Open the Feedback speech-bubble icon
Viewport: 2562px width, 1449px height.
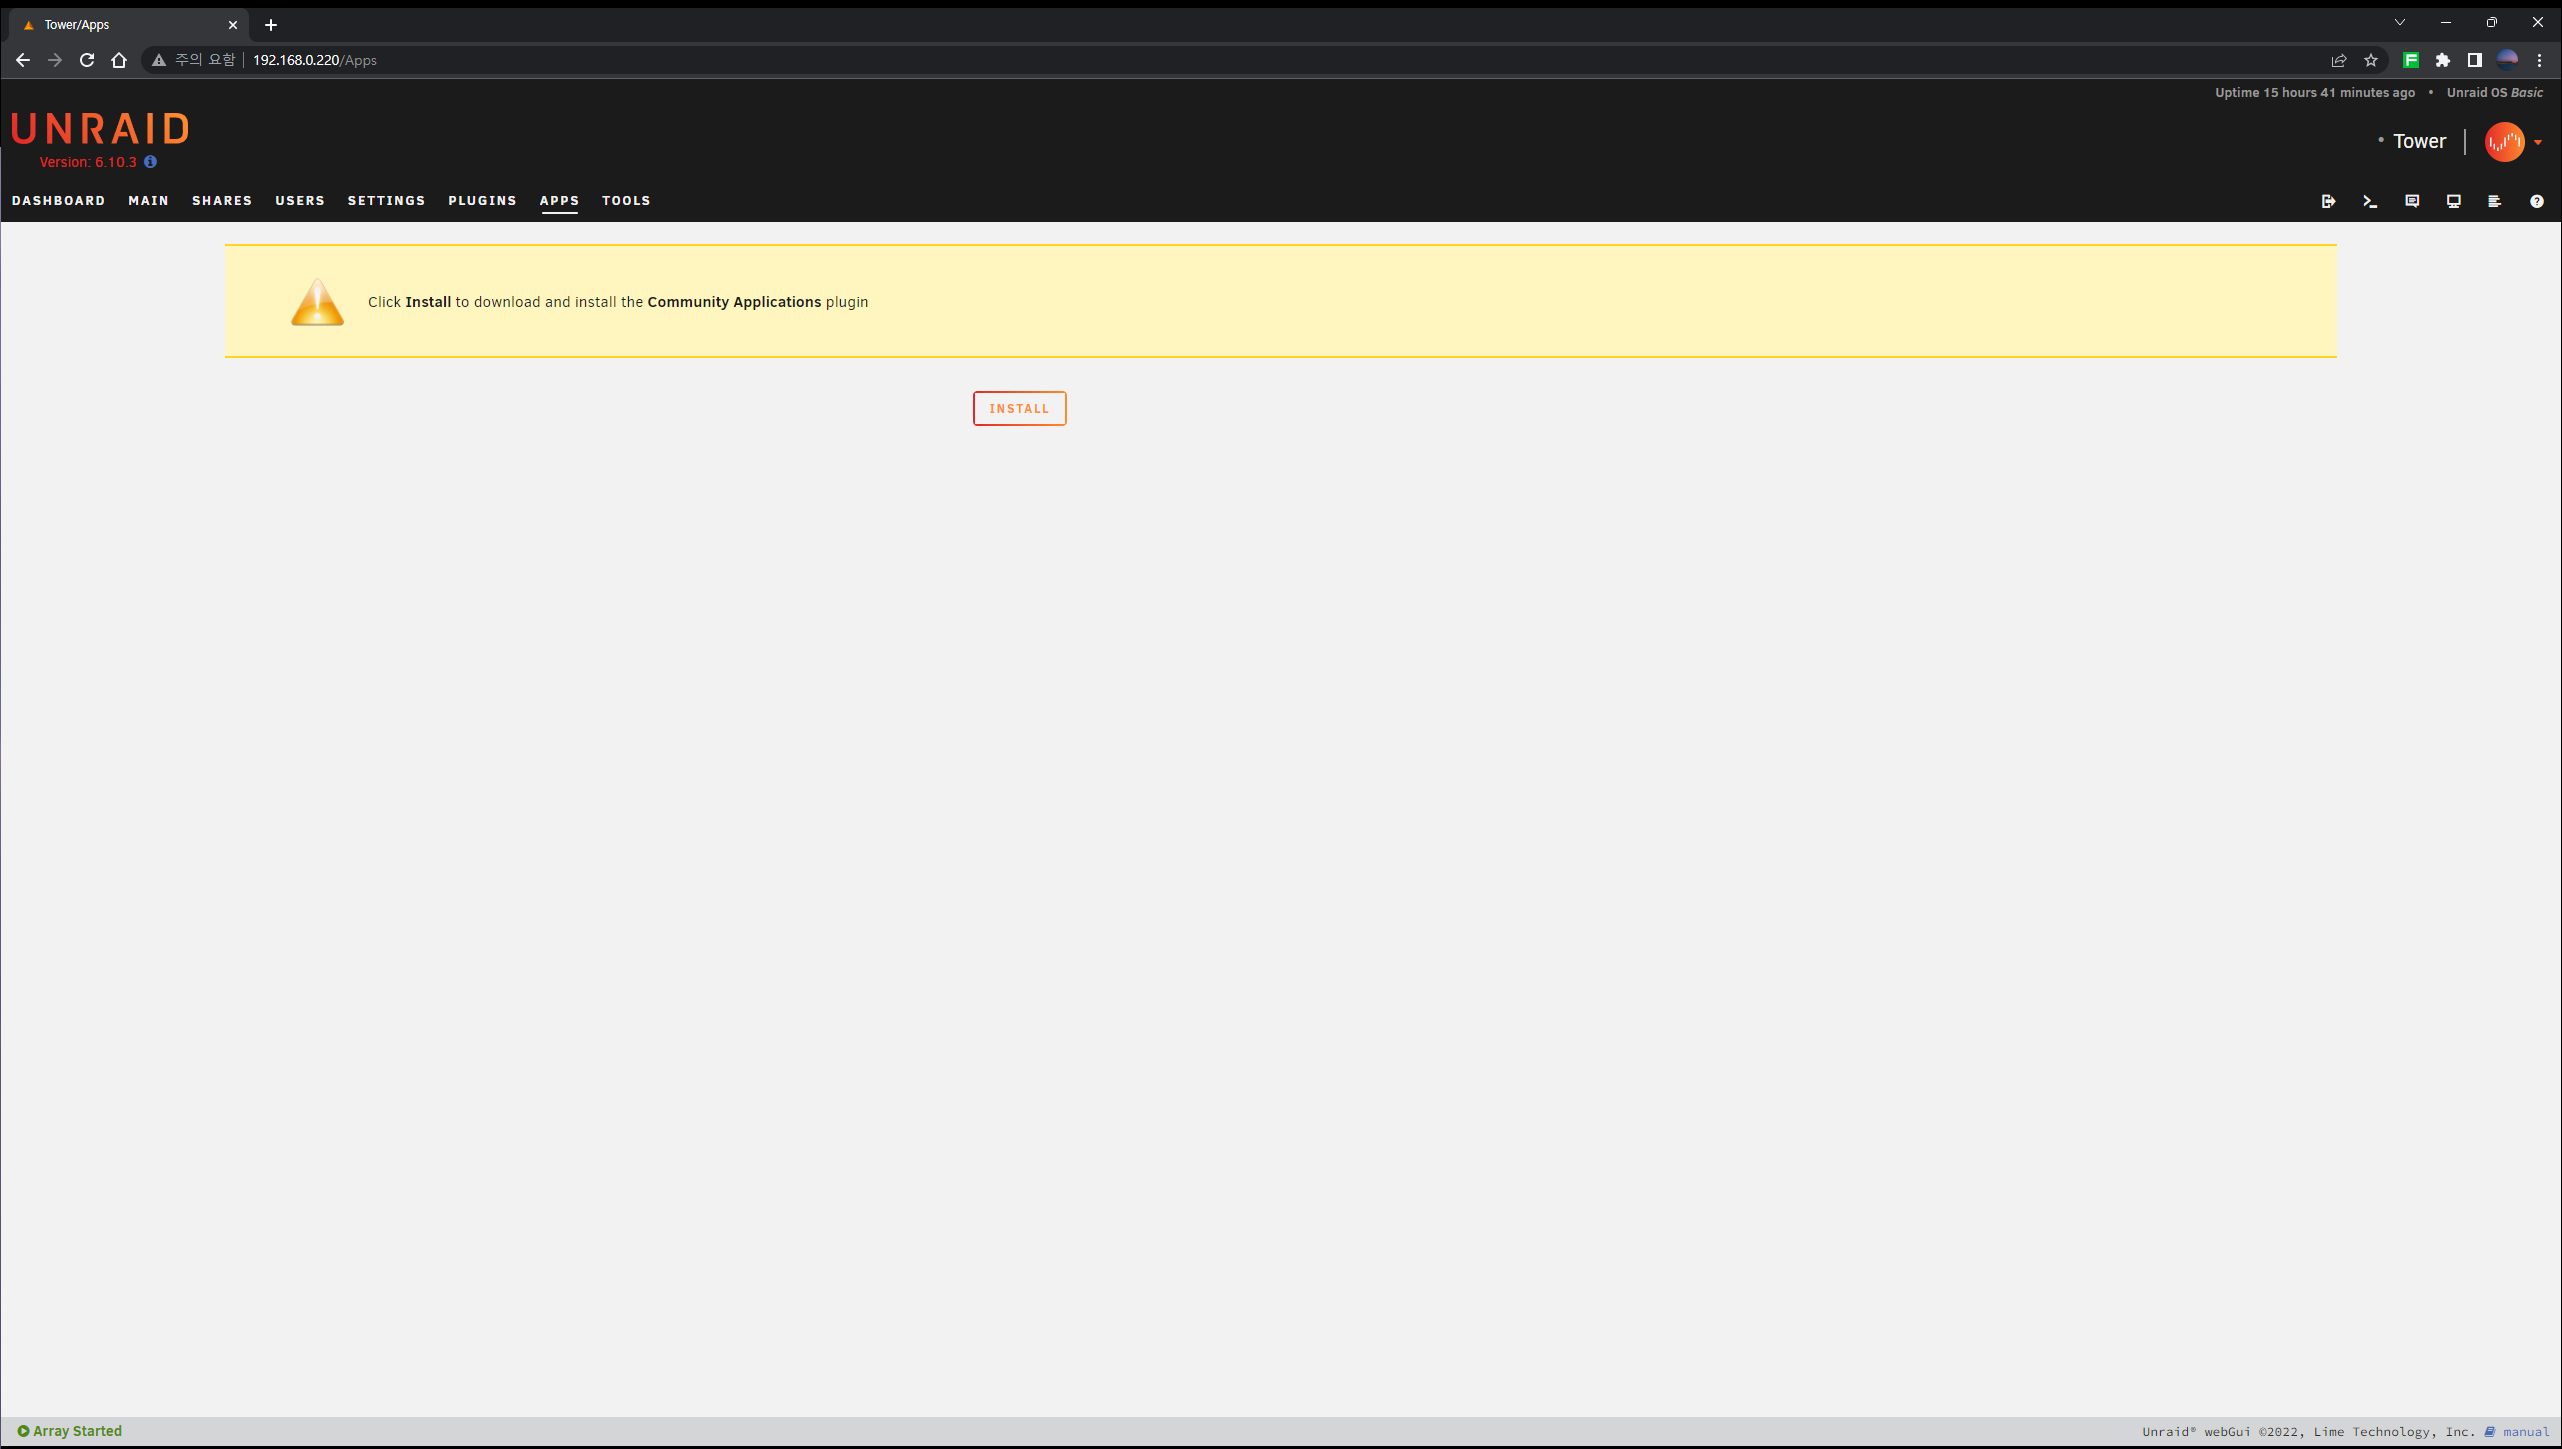pos(2412,201)
